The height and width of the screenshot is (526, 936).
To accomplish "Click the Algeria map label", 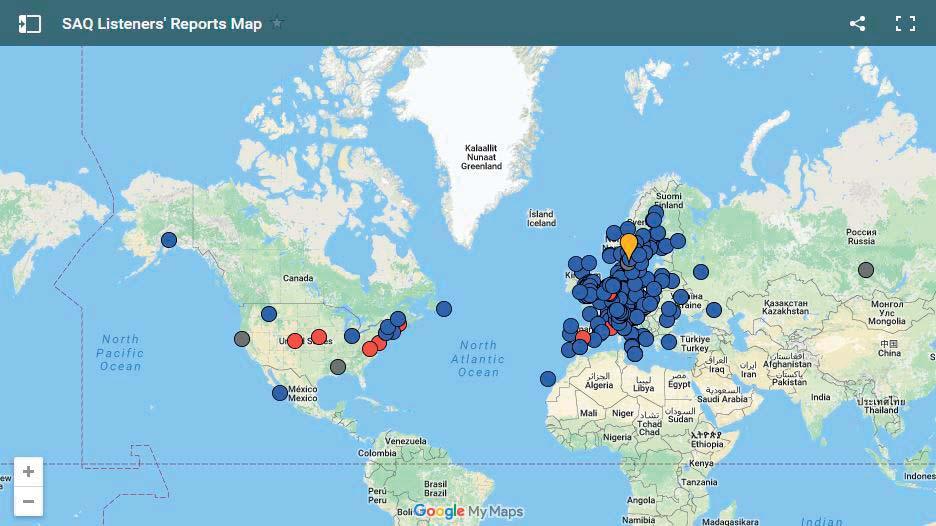I will point(599,381).
